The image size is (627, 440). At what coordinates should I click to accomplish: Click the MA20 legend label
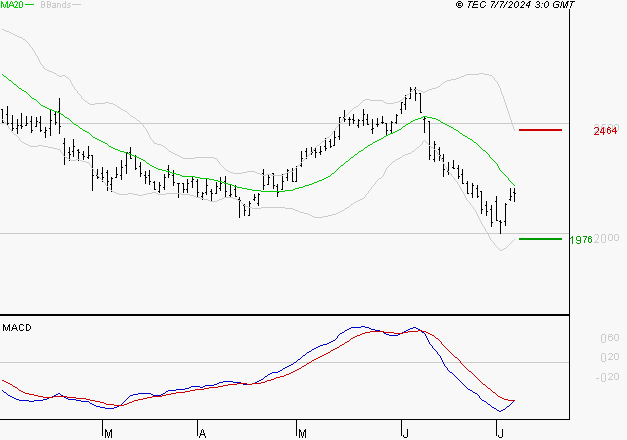(12, 5)
